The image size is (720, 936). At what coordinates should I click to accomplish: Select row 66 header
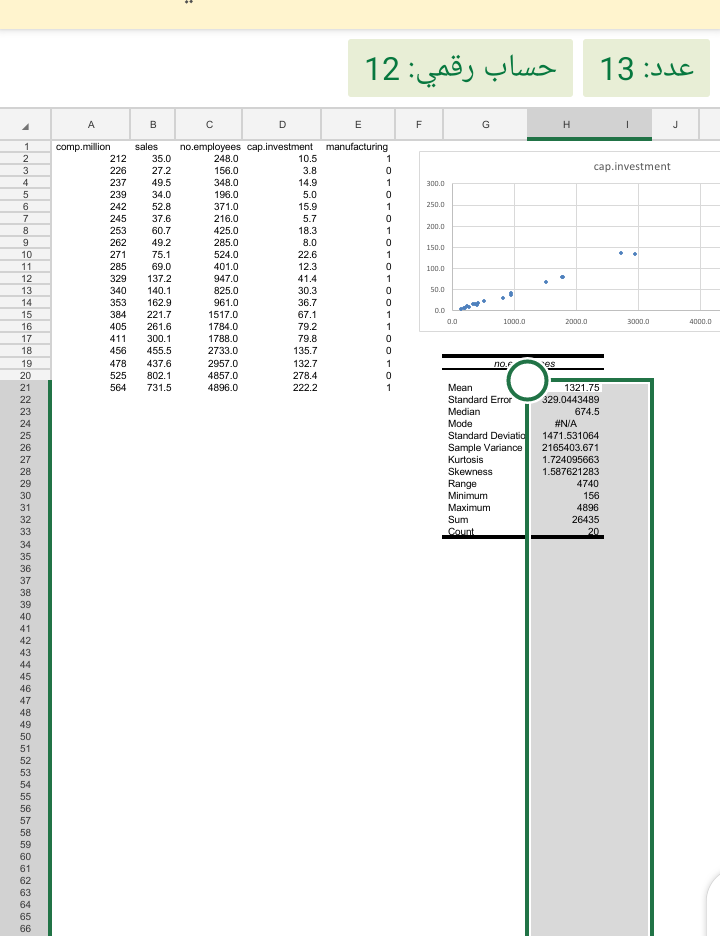[26, 929]
